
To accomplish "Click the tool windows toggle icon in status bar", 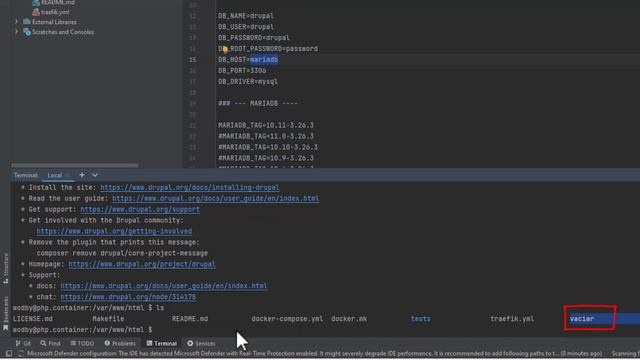I will [9, 353].
